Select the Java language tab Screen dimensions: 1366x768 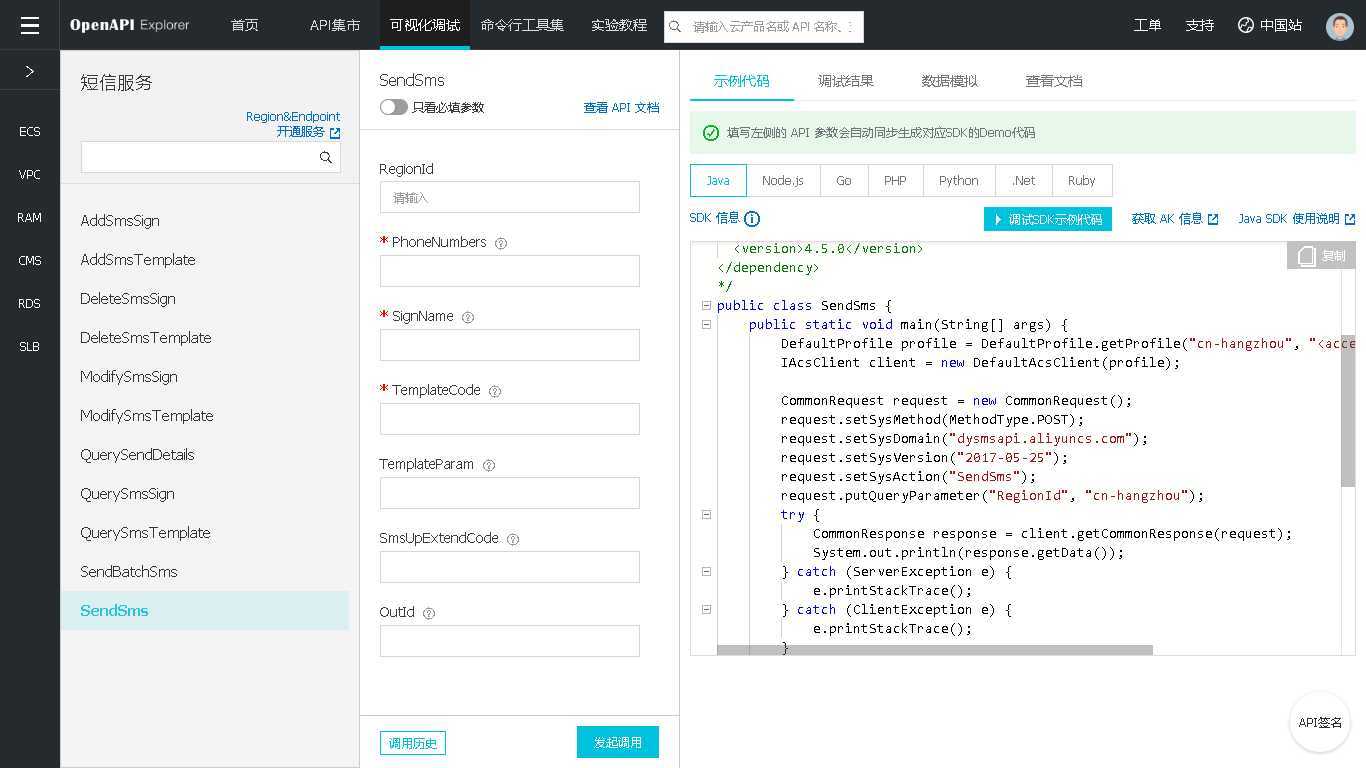point(718,181)
